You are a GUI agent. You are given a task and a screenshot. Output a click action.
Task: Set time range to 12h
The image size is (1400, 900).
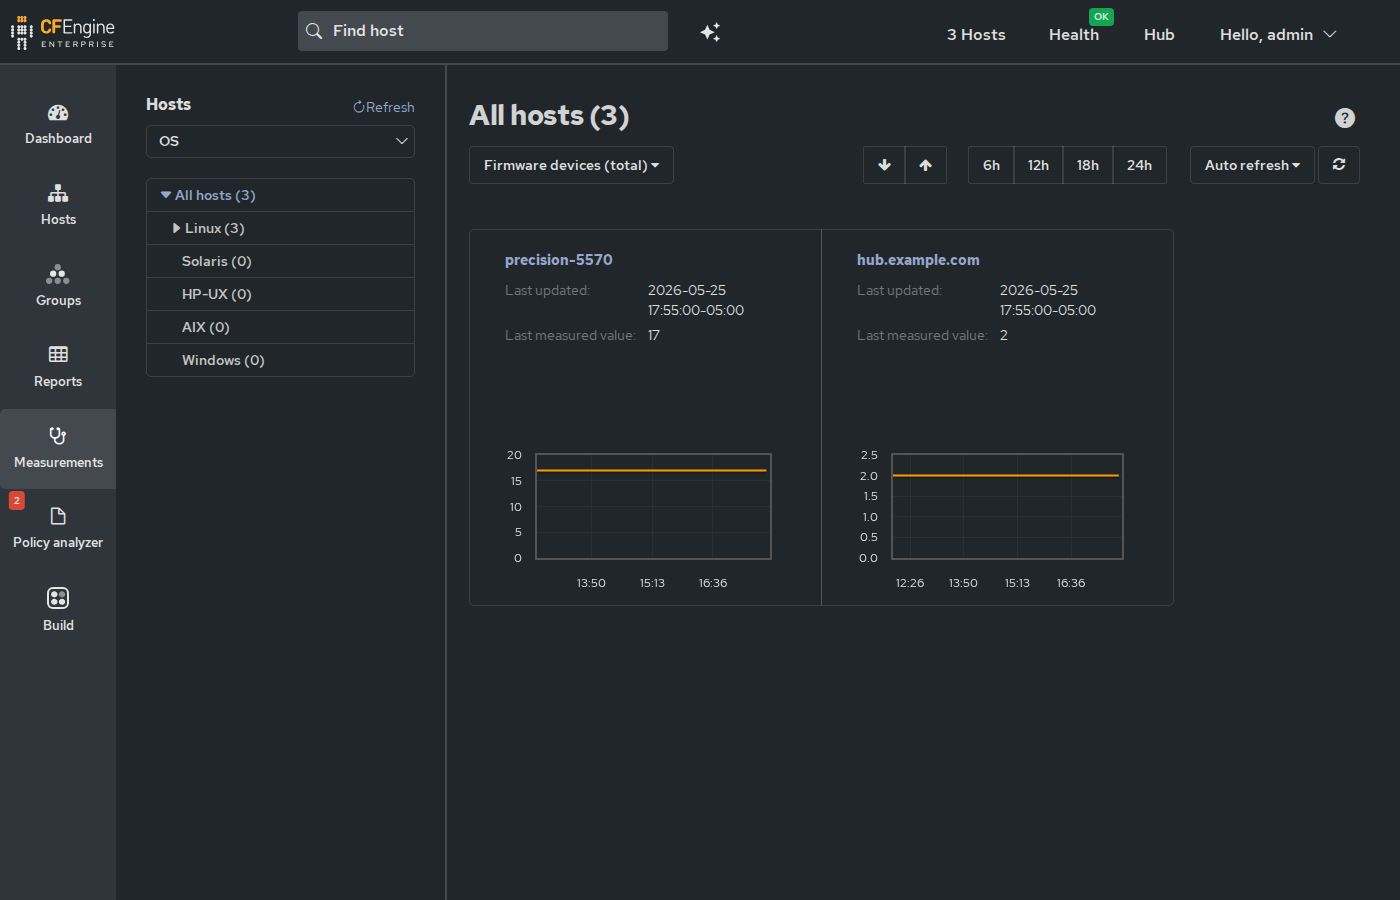point(1038,165)
